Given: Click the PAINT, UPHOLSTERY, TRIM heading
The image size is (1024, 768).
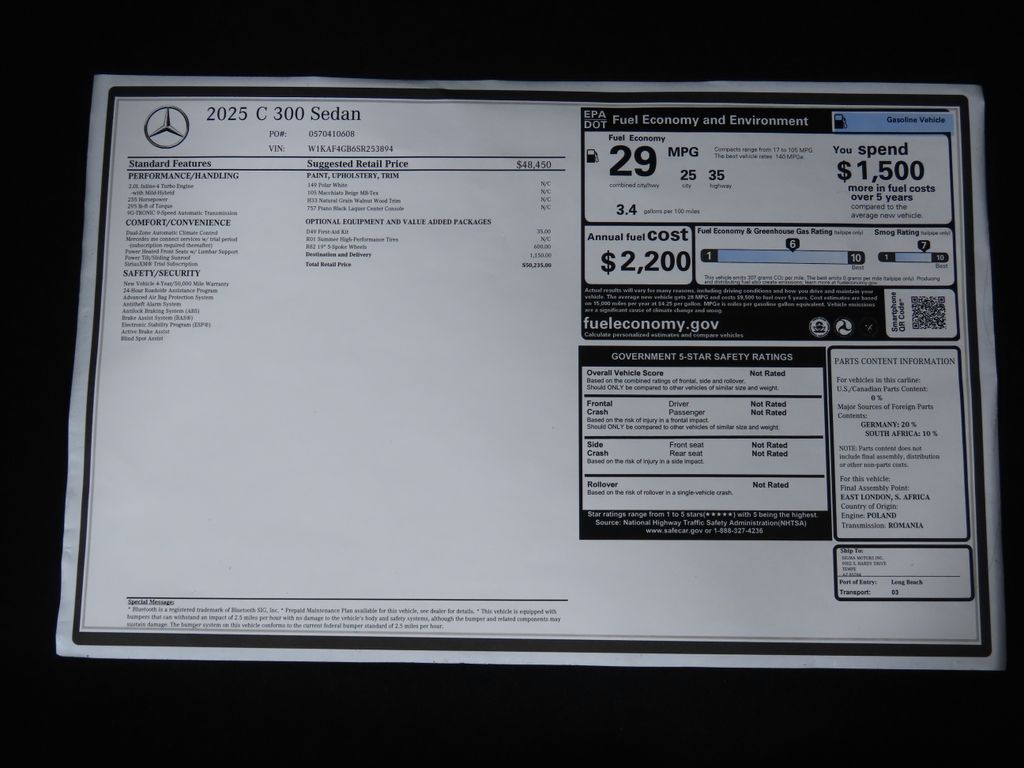Looking at the screenshot, I should coord(353,176).
